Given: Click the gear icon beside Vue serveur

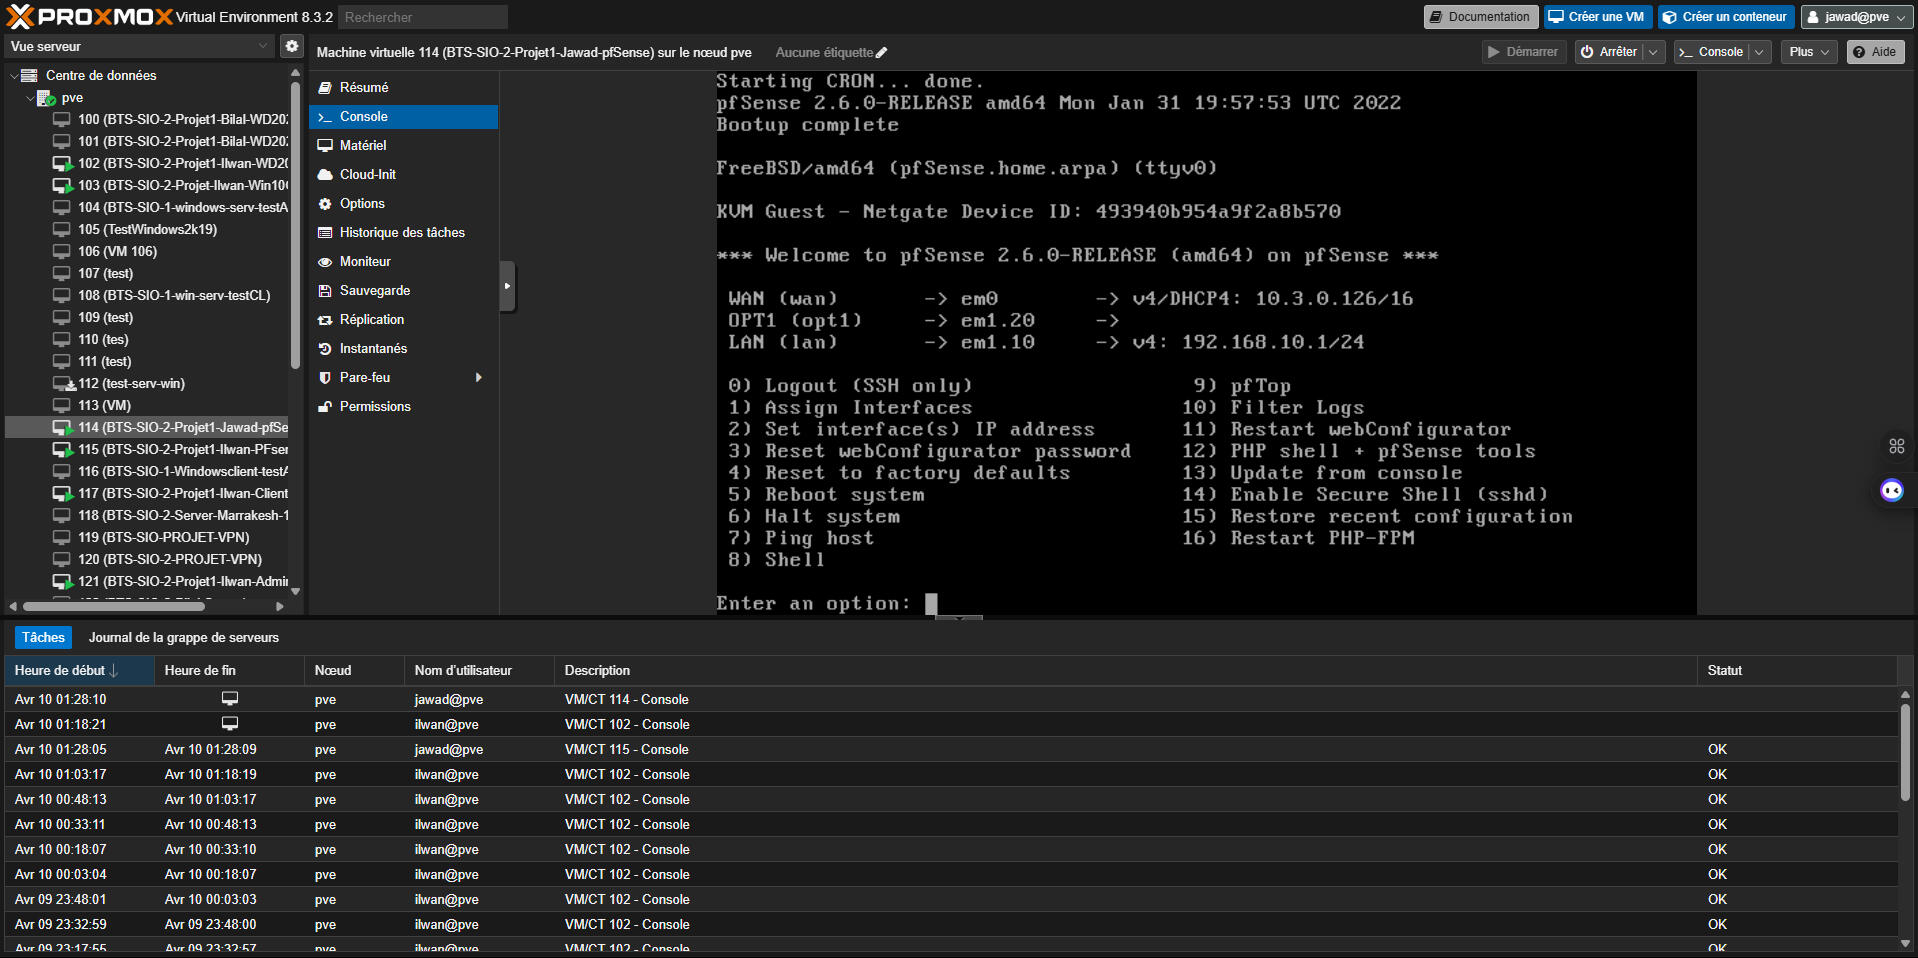Looking at the screenshot, I should [x=291, y=46].
